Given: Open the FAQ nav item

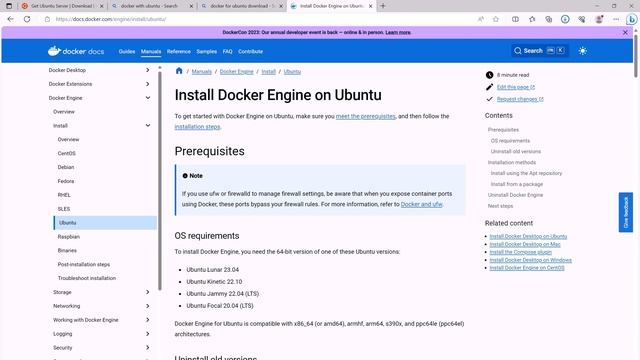Looking at the screenshot, I should pos(228,51).
